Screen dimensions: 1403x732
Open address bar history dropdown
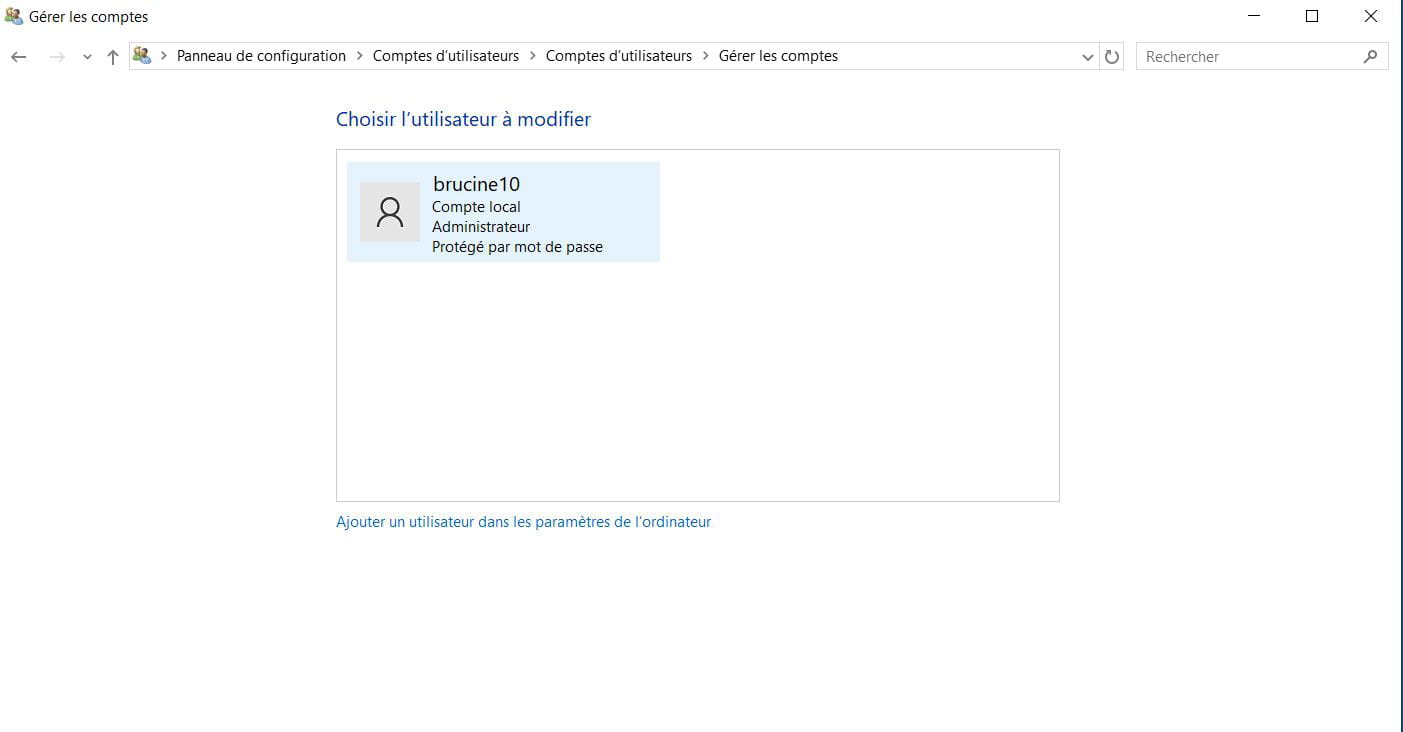coord(1088,57)
